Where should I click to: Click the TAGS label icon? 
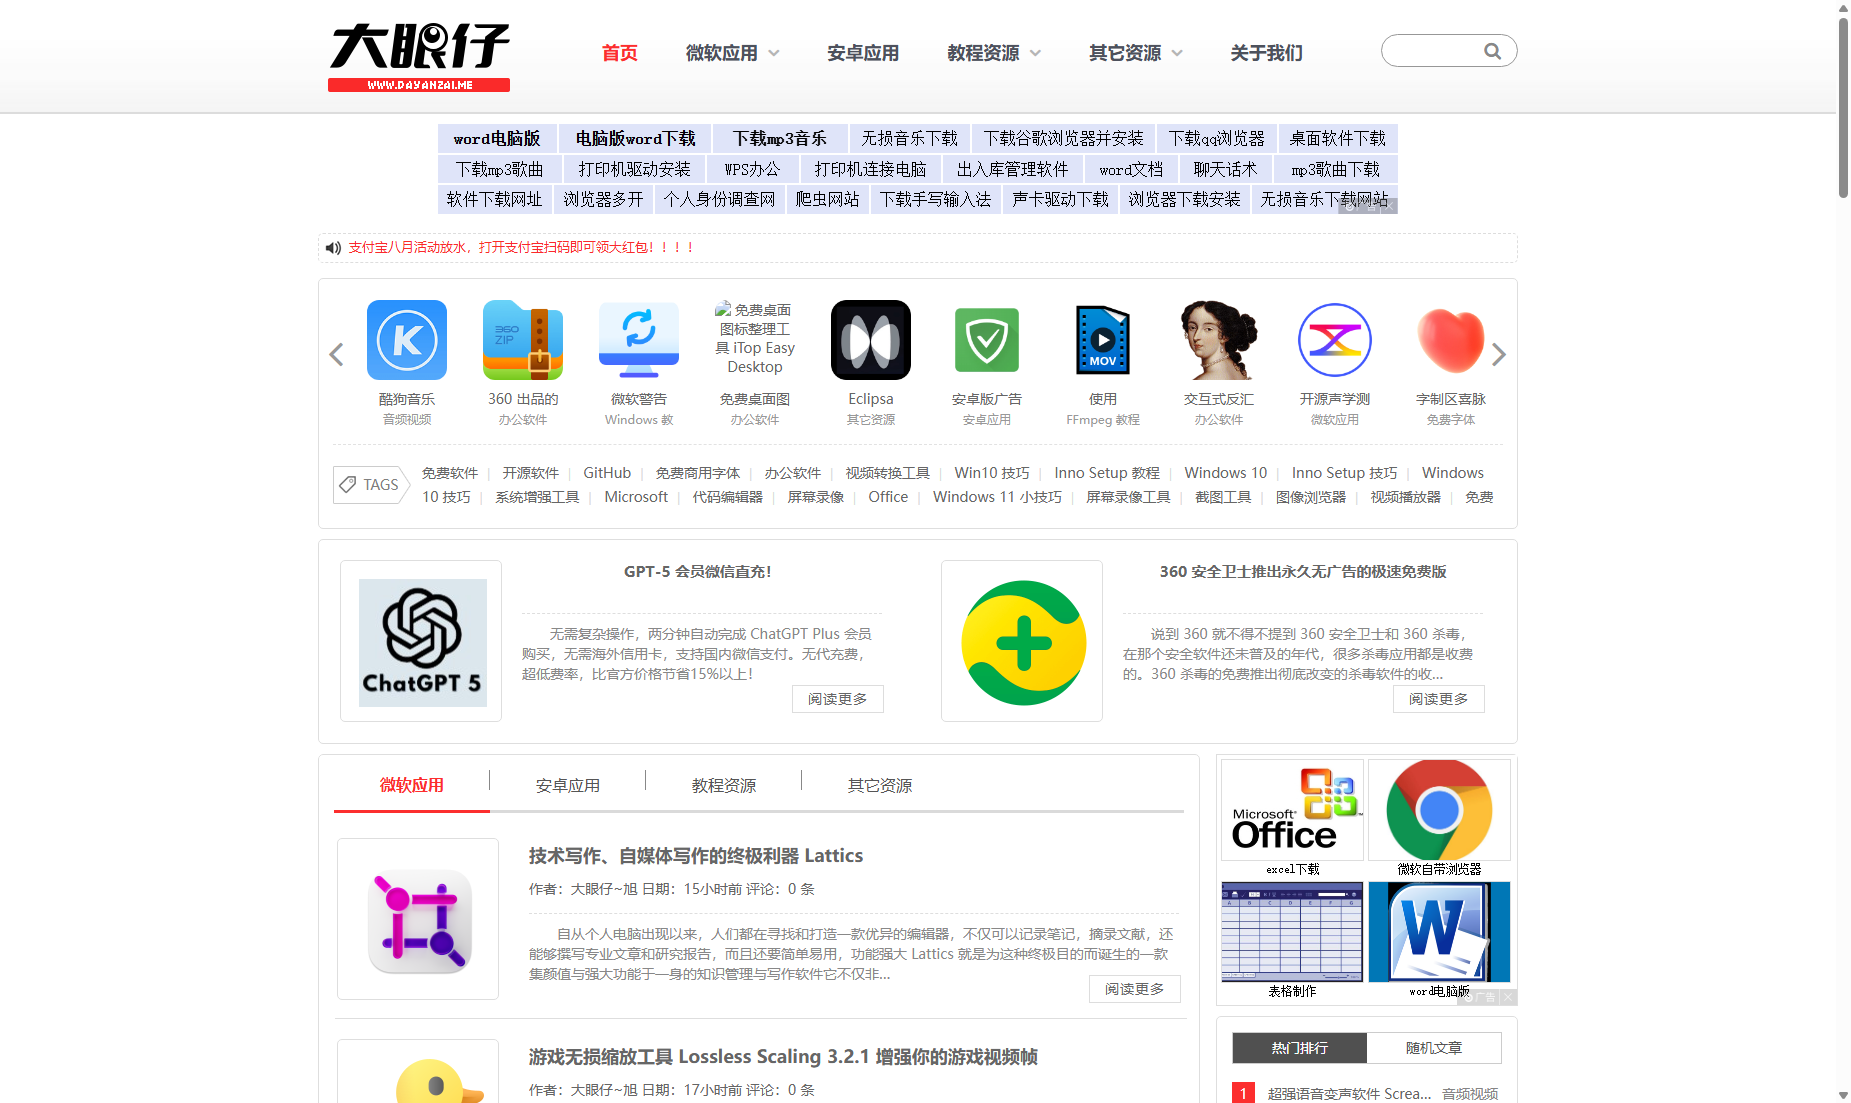(371, 485)
